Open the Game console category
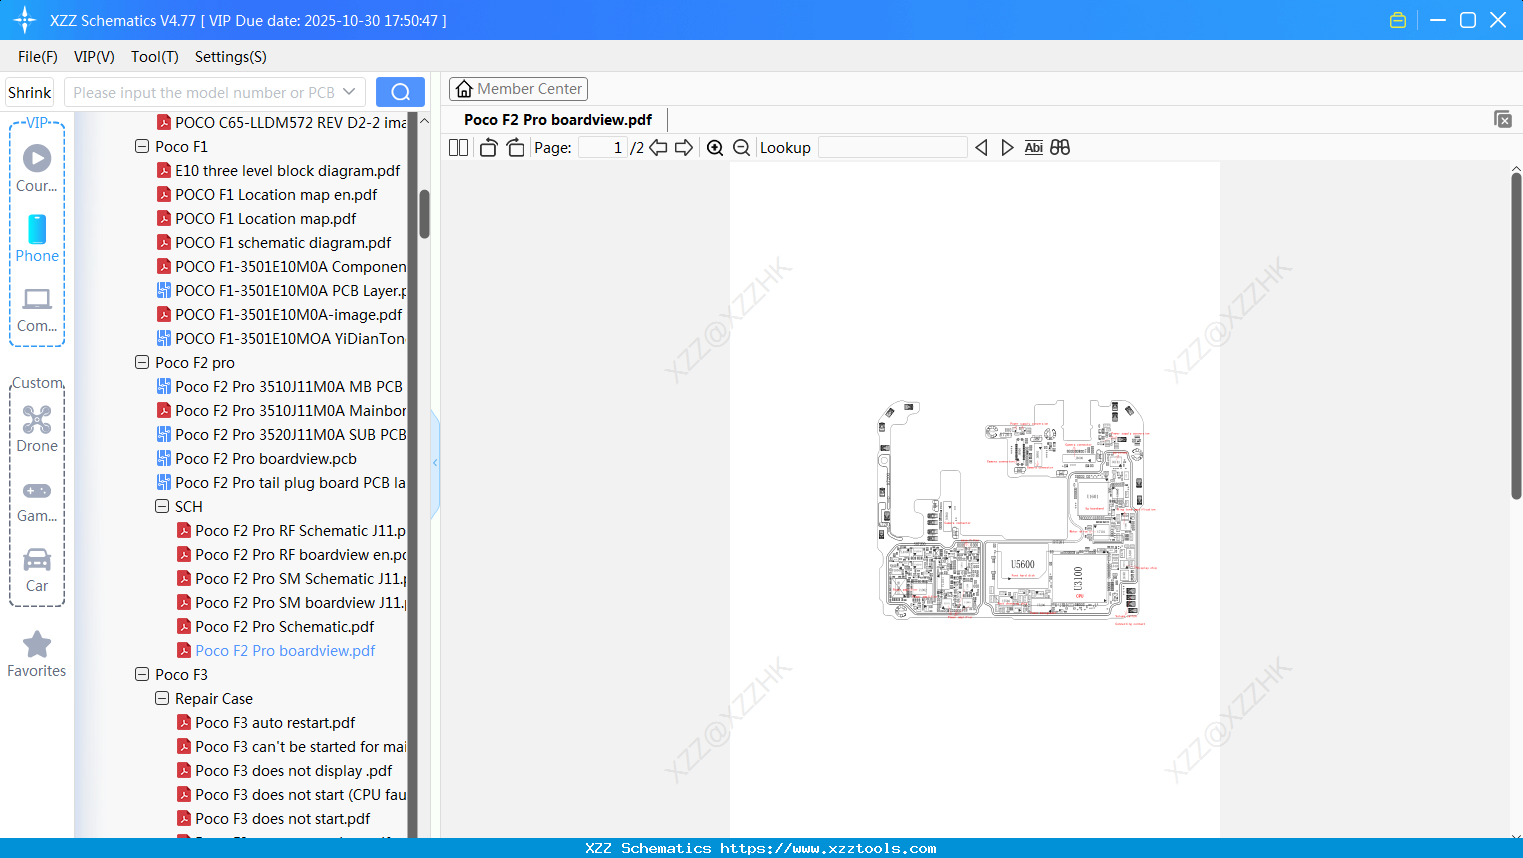Screen dimensions: 1523x858 (37, 501)
